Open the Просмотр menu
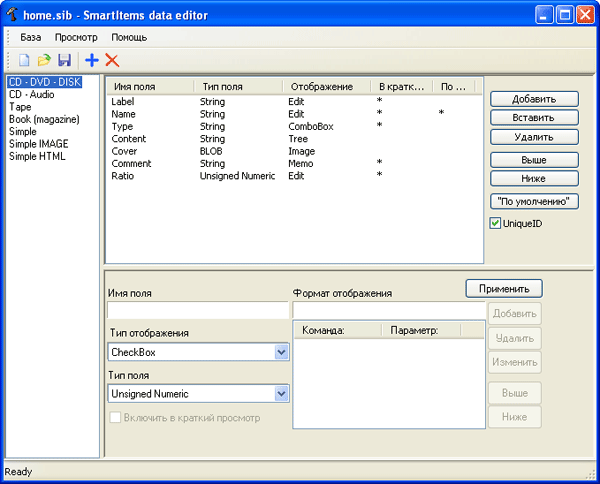600x484 pixels. coord(76,37)
